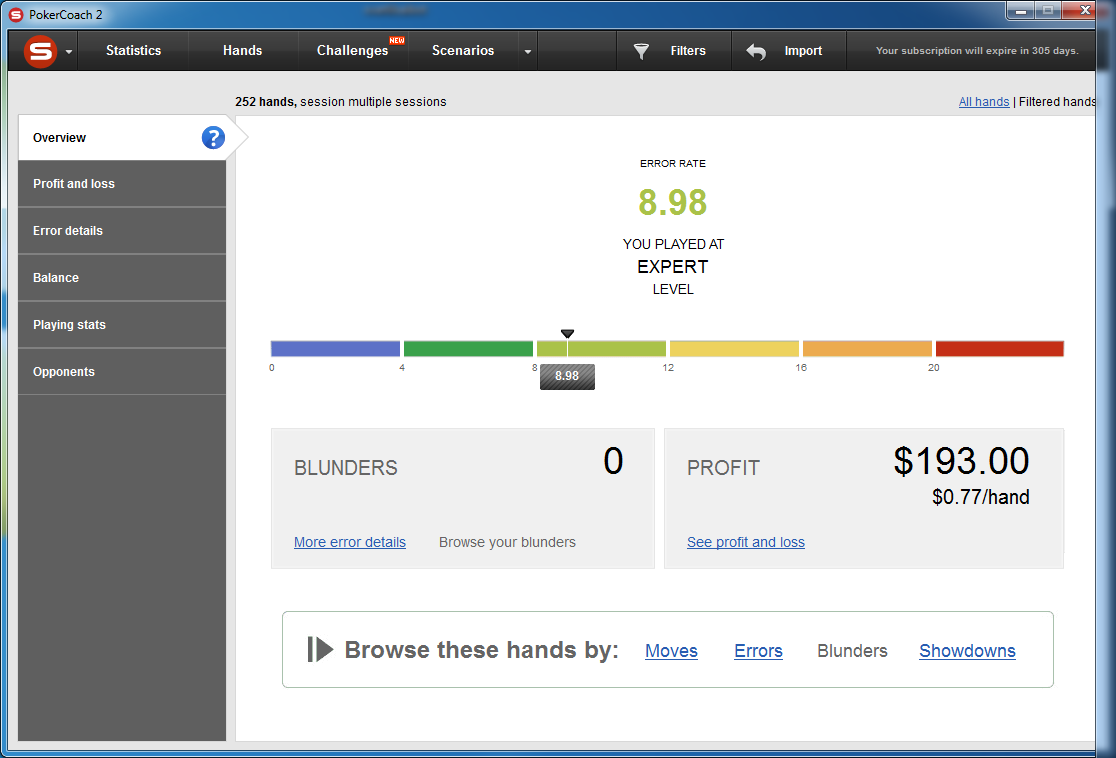Image resolution: width=1116 pixels, height=758 pixels.
Task: Browse hands by Showdowns link
Action: click(x=967, y=651)
